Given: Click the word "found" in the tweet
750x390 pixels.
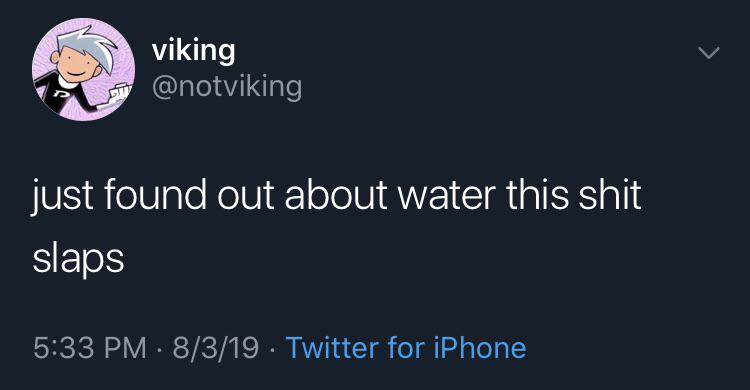Looking at the screenshot, I should (x=155, y=194).
